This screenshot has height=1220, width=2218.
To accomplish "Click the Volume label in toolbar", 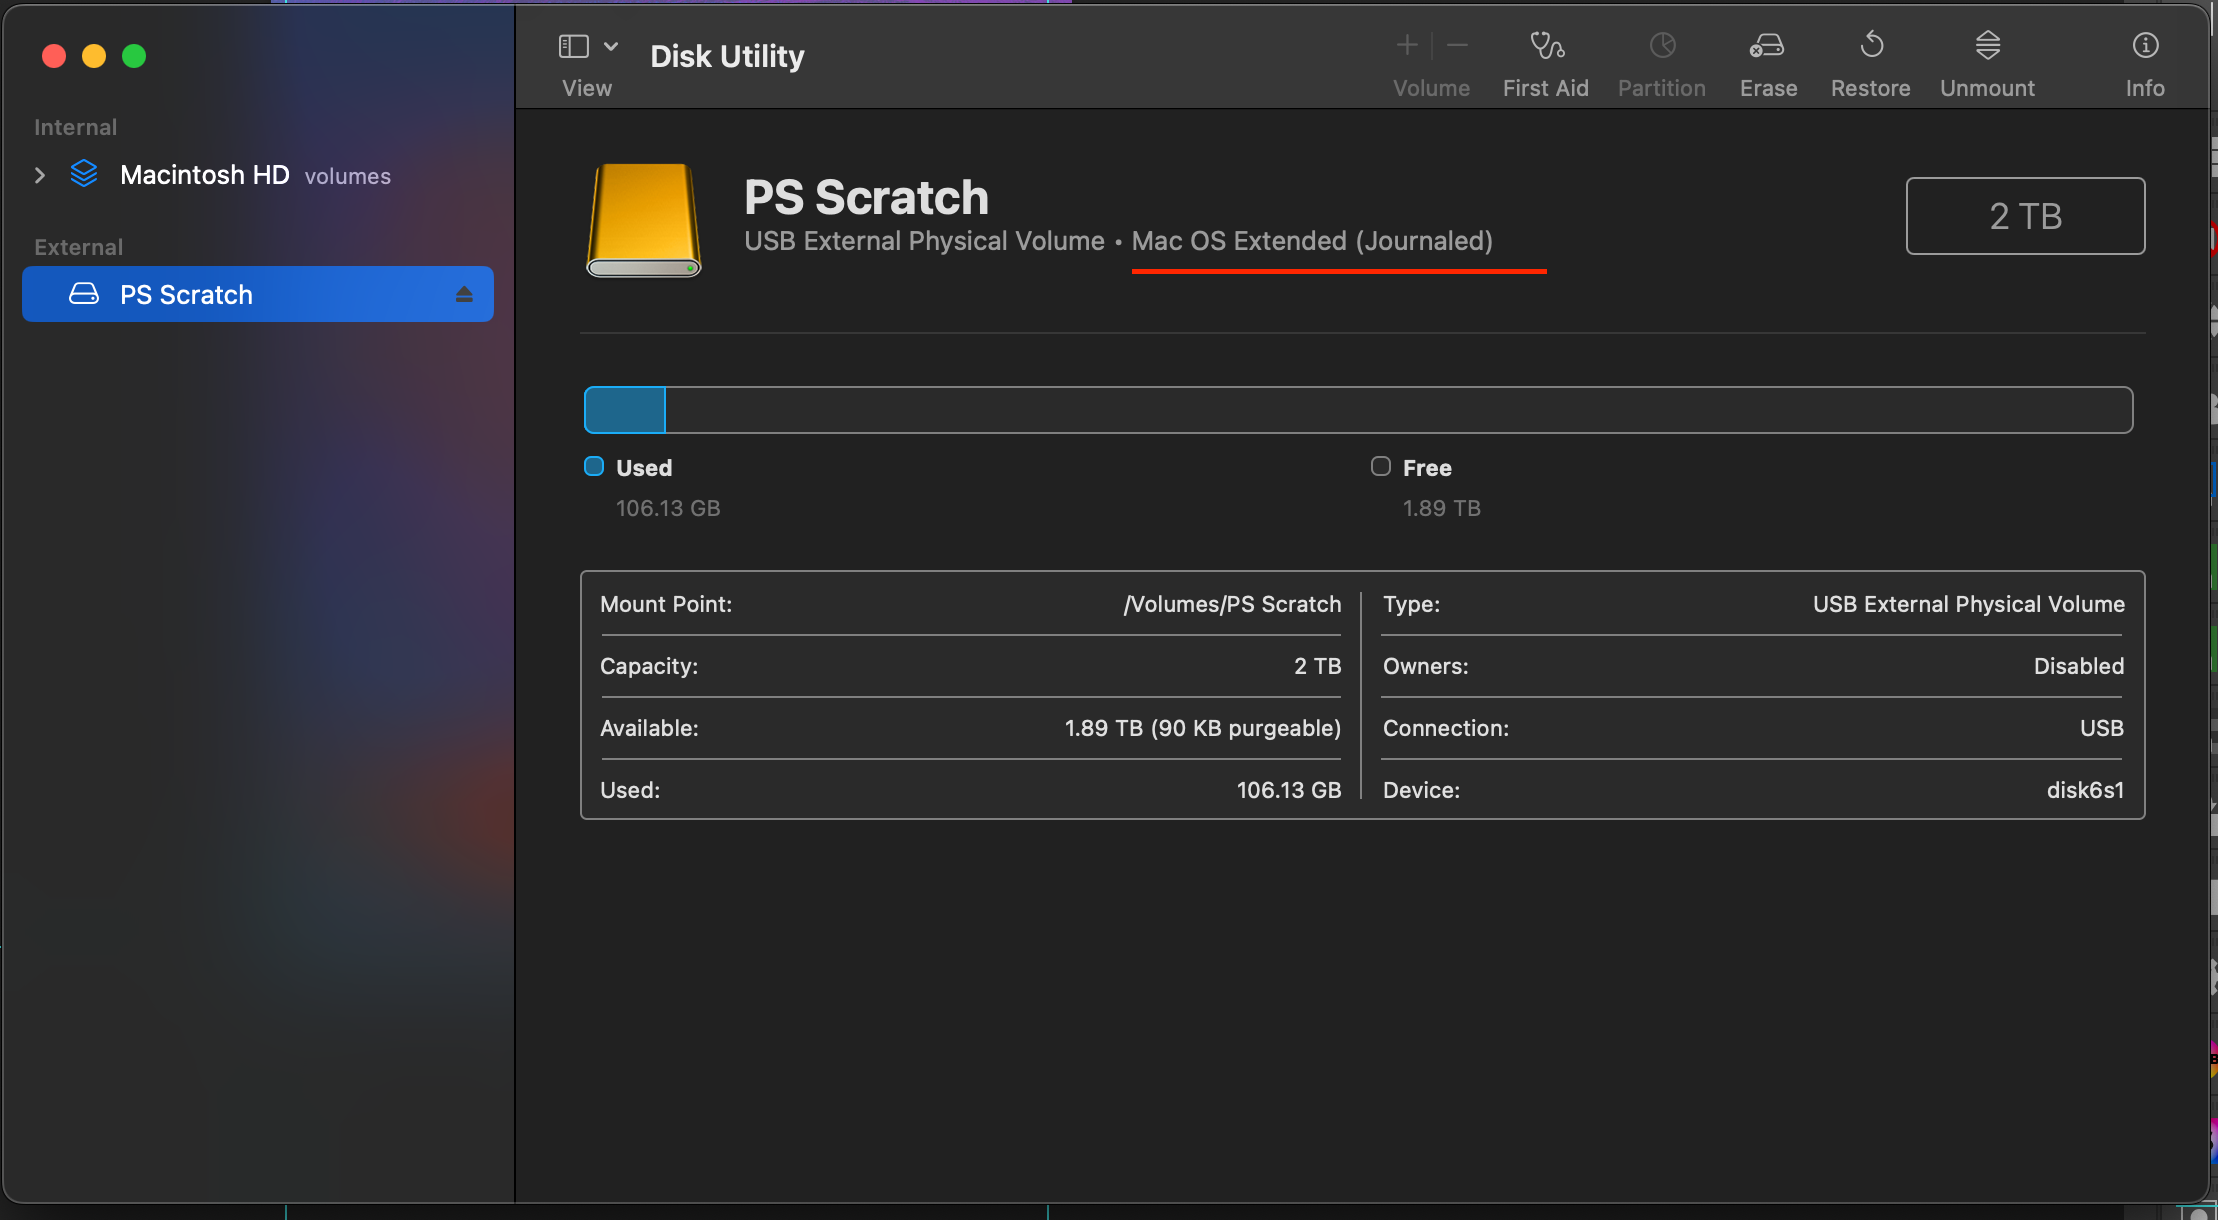I will coord(1431,88).
